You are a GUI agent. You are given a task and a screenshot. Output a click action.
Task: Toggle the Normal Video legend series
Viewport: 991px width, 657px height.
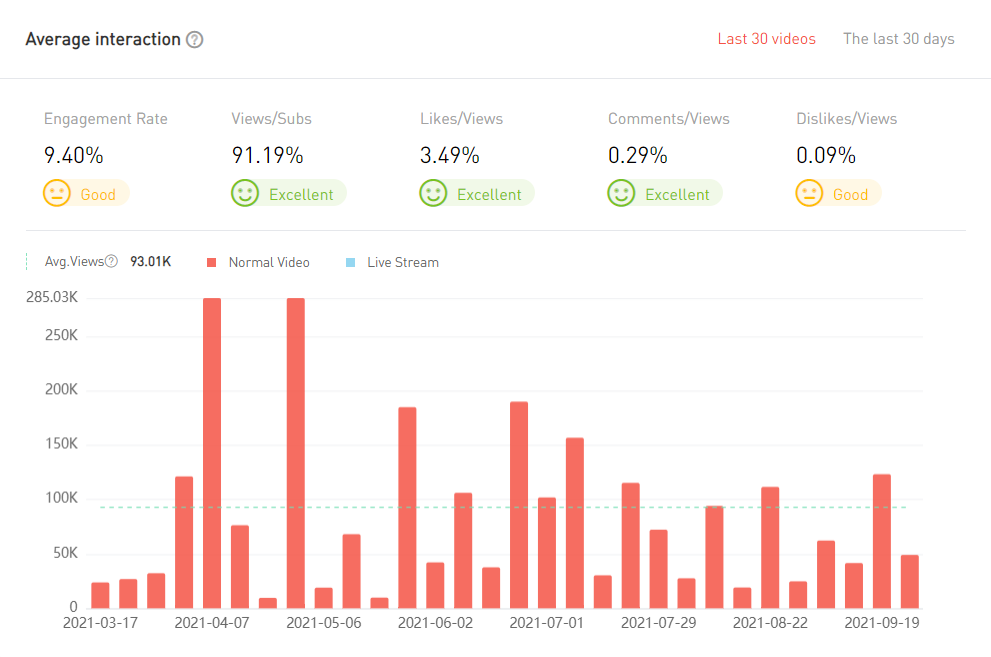[268, 263]
